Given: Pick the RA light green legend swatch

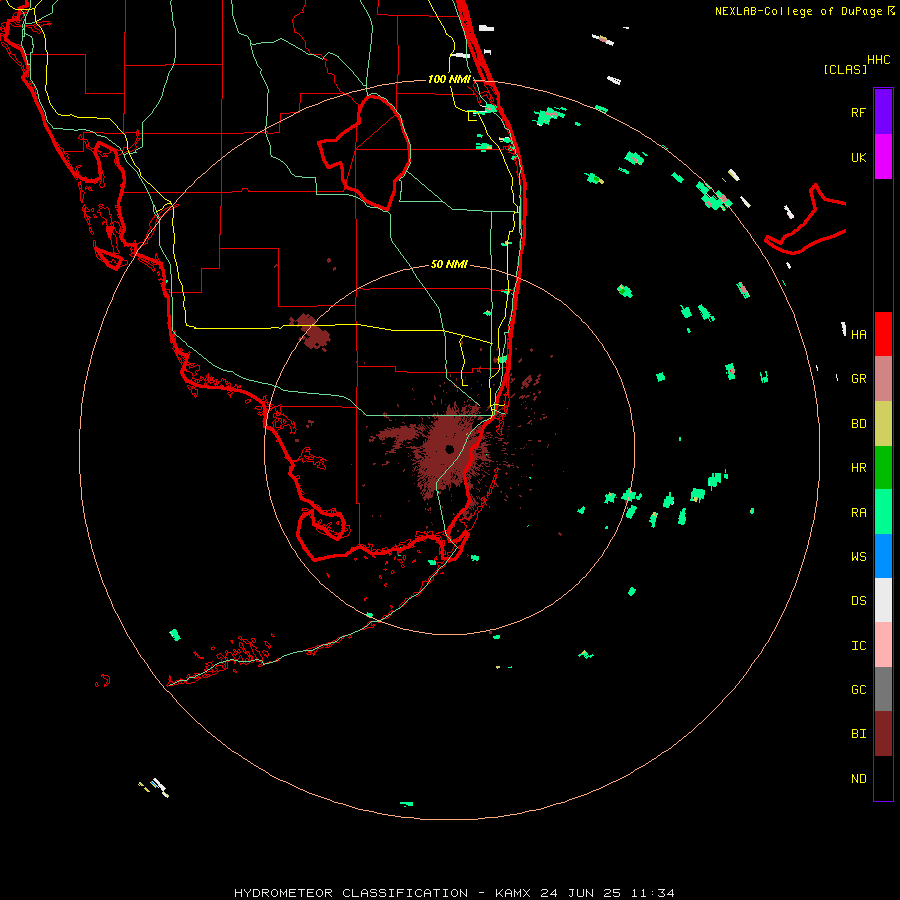Looking at the screenshot, I should click(x=883, y=512).
